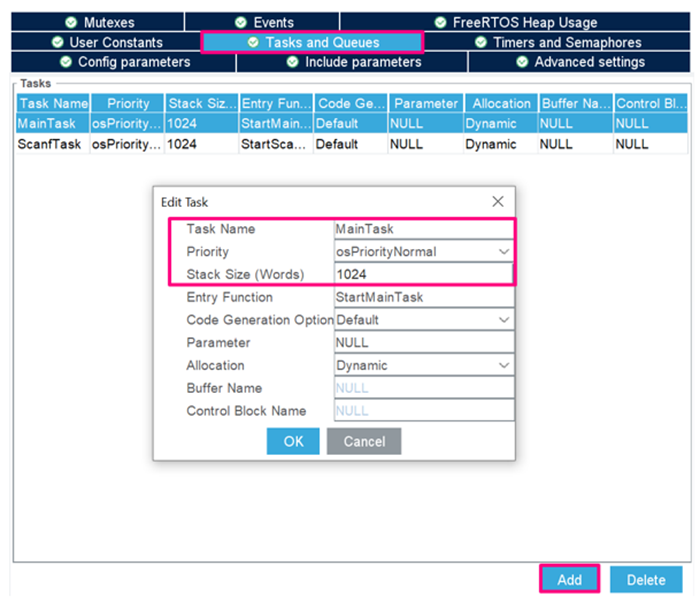Switch to Timers and Semaphores tab

click(556, 42)
